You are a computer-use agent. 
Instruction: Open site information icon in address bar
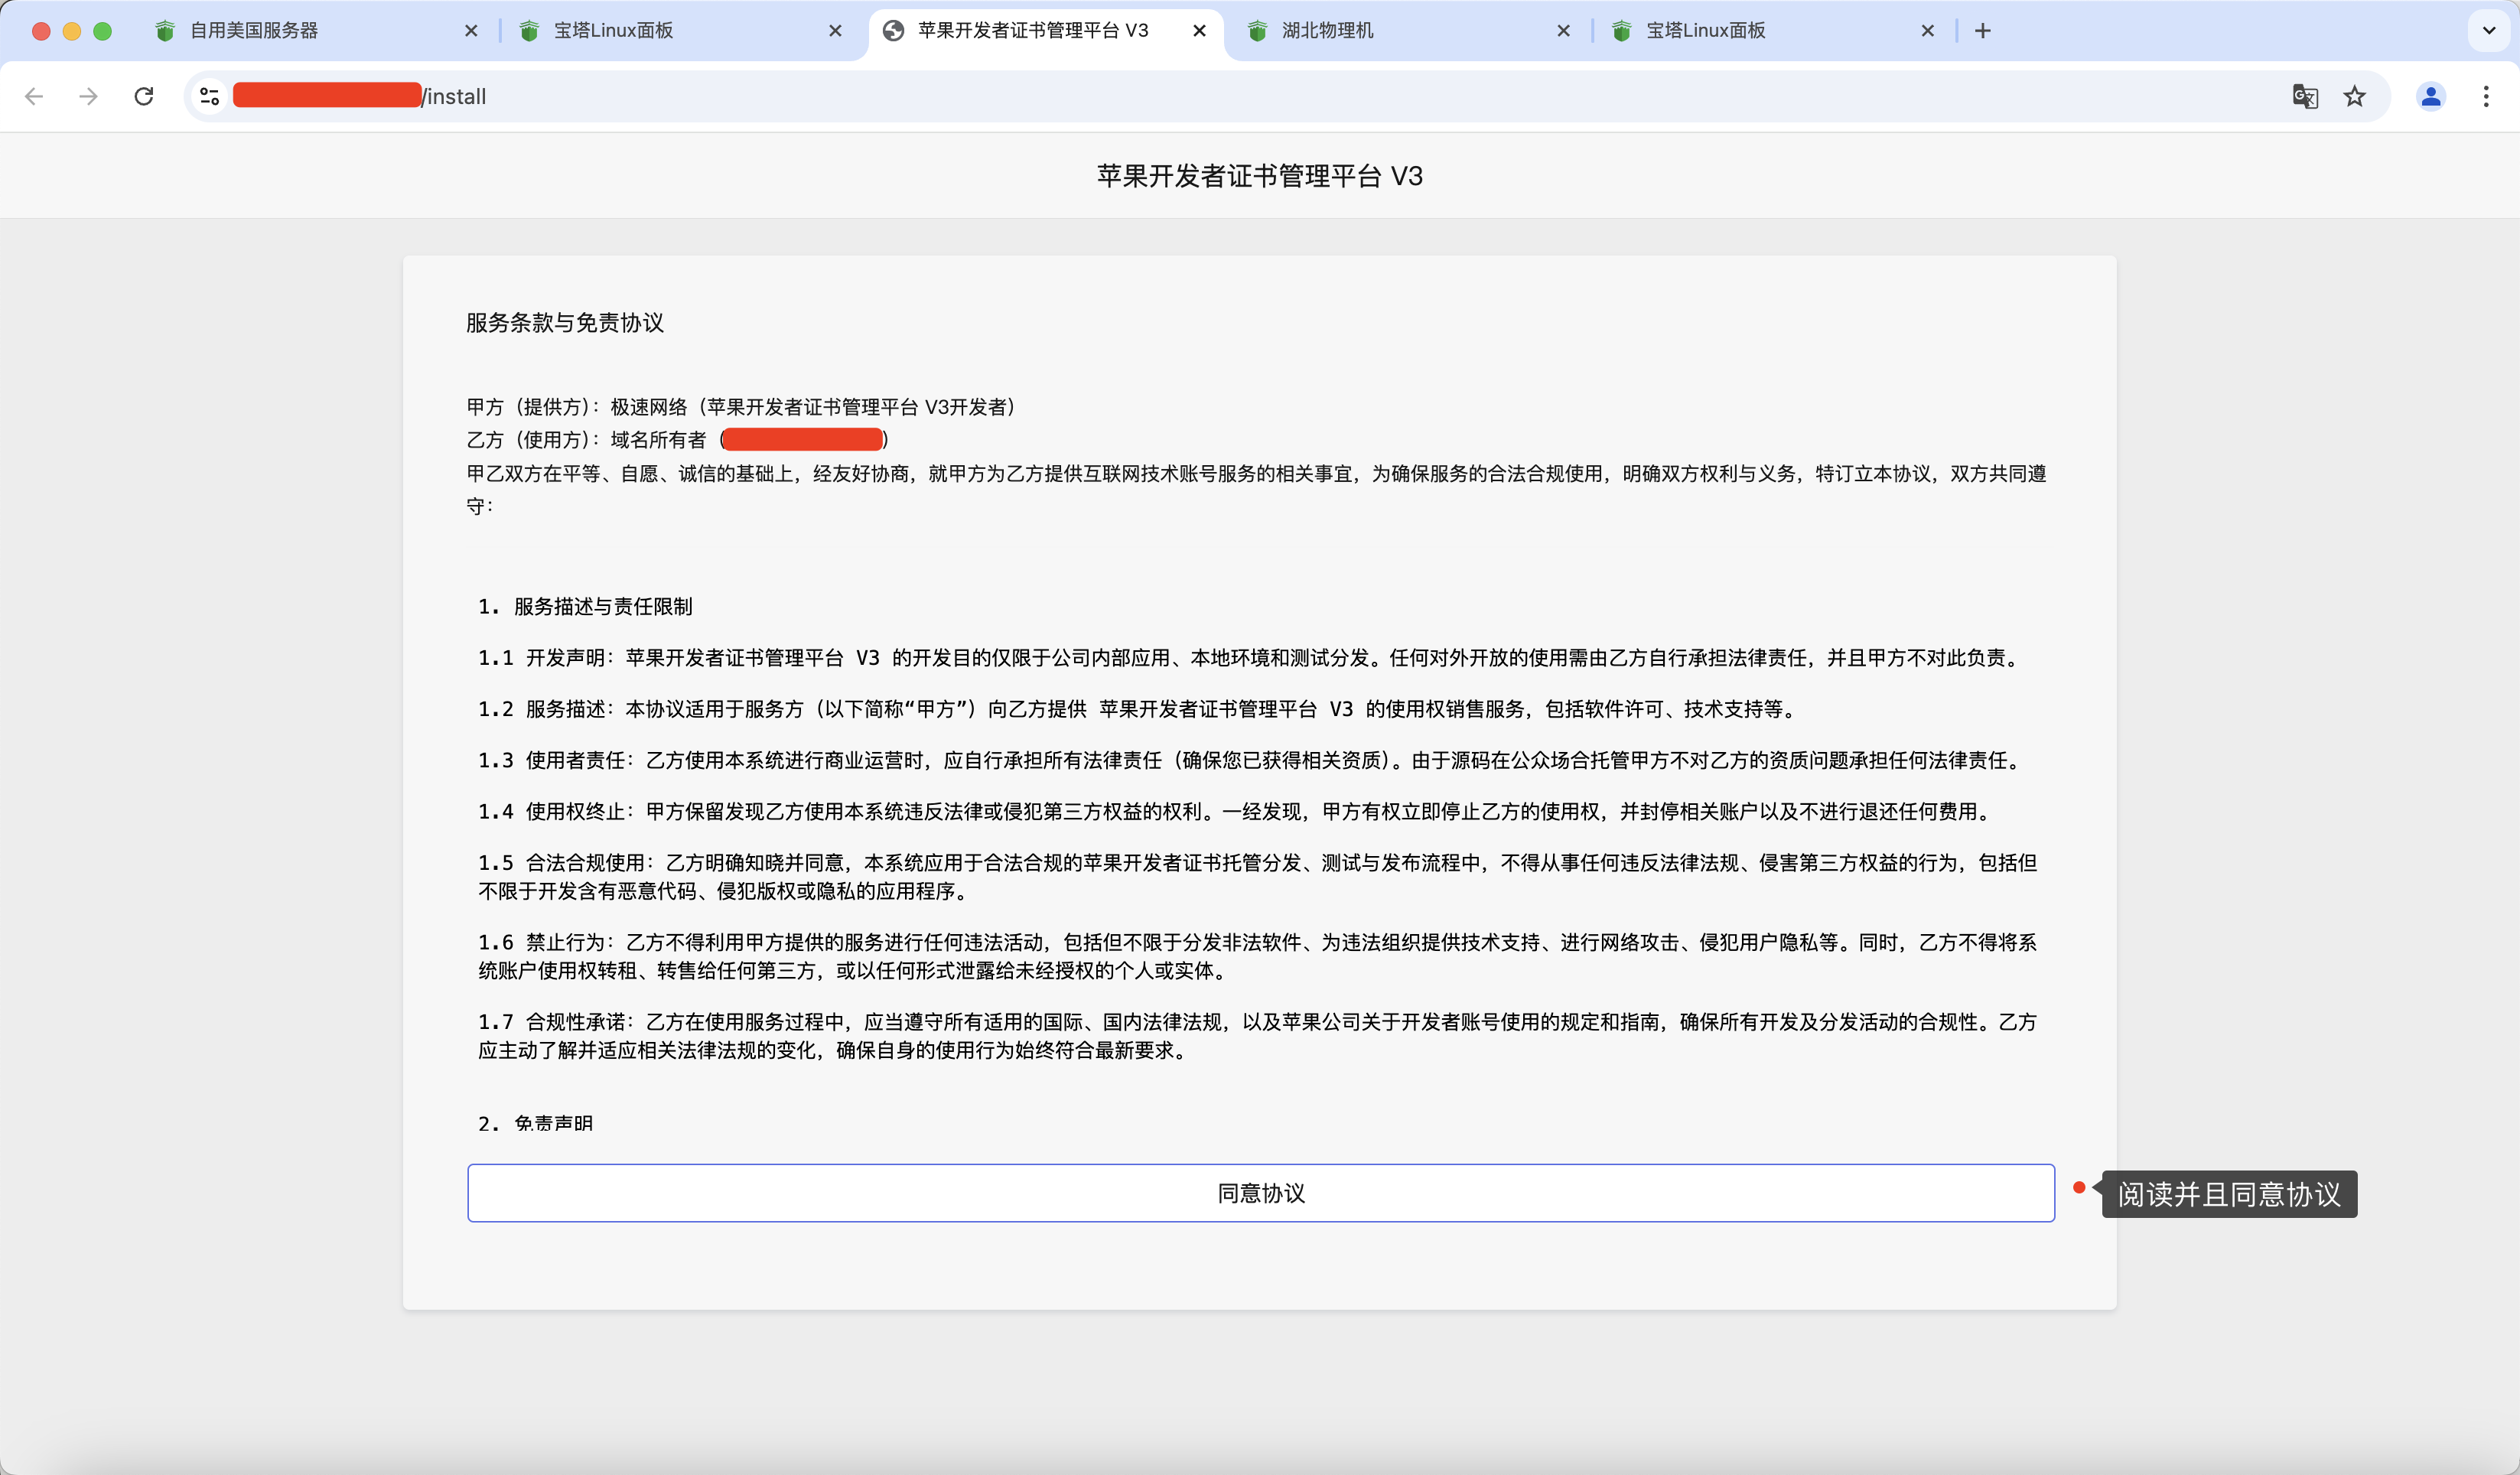tap(209, 96)
